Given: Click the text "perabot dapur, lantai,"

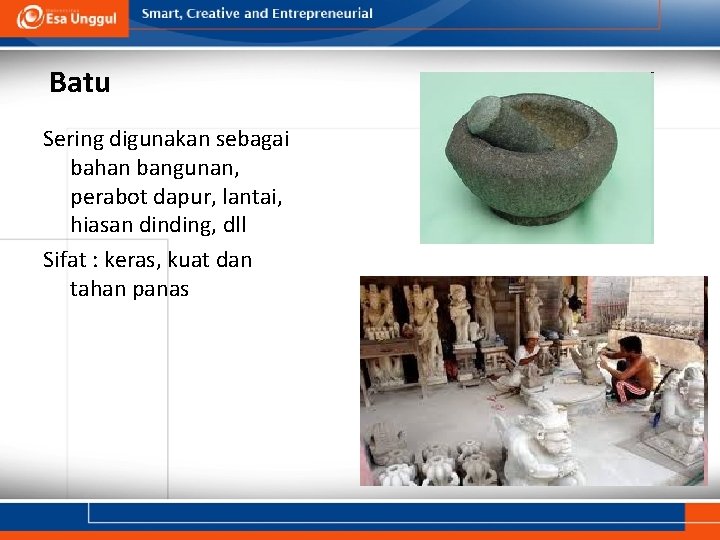Looking at the screenshot, I should click(176, 197).
